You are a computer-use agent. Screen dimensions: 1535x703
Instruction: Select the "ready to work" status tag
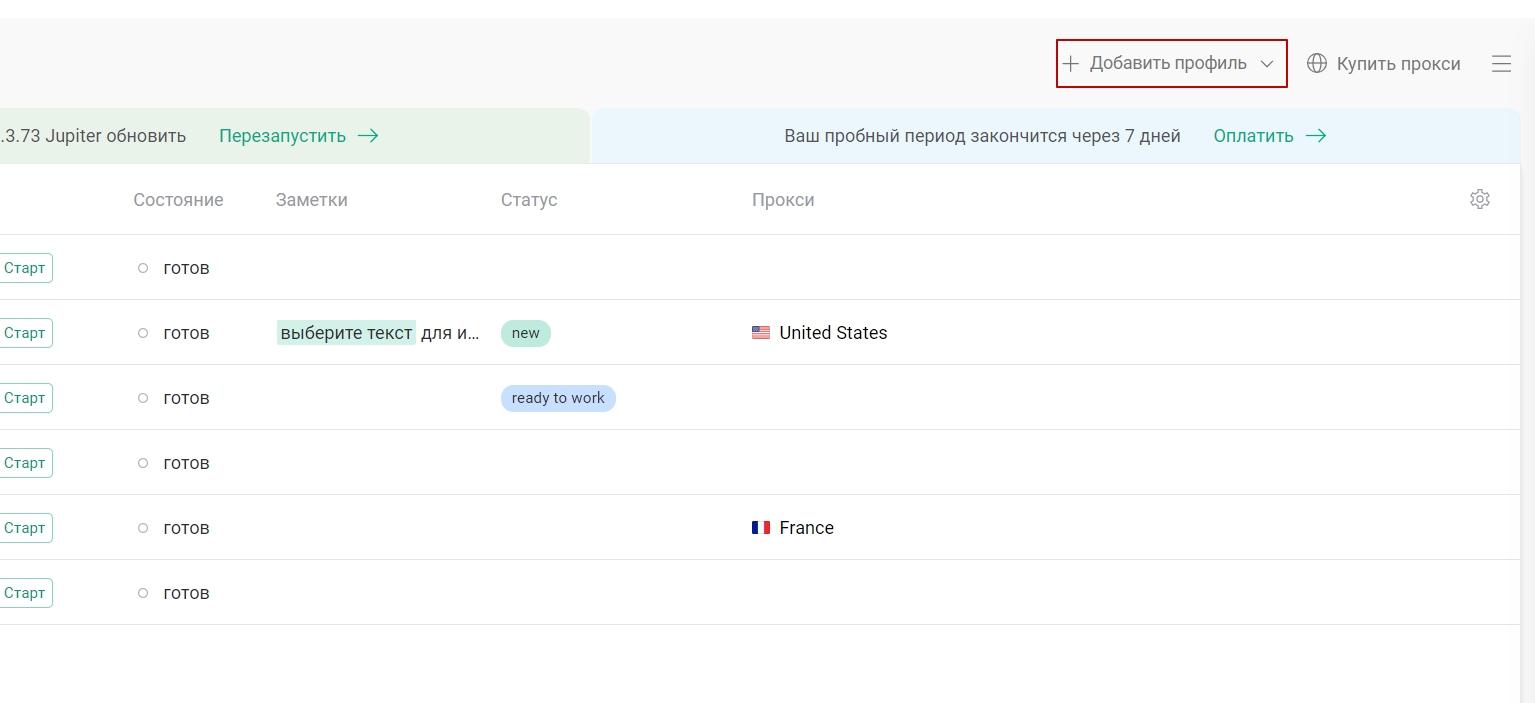coord(558,398)
